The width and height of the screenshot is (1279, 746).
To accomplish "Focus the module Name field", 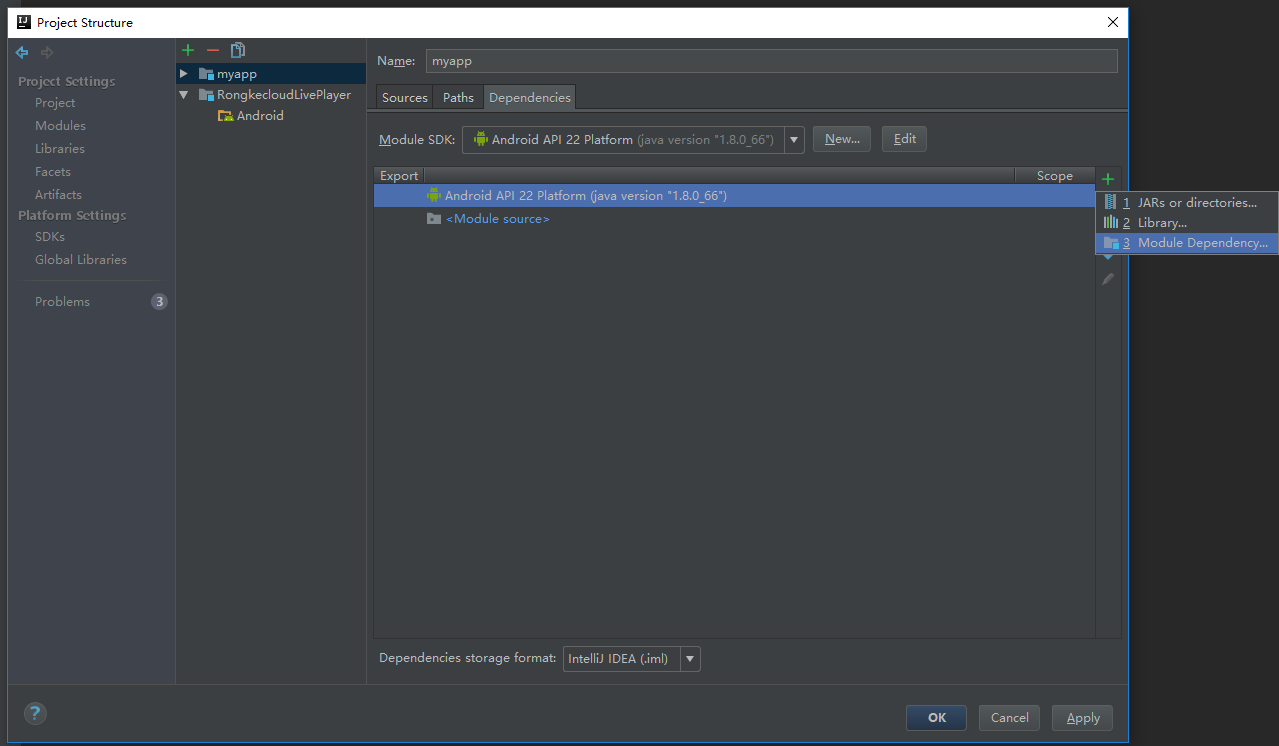I will click(771, 61).
